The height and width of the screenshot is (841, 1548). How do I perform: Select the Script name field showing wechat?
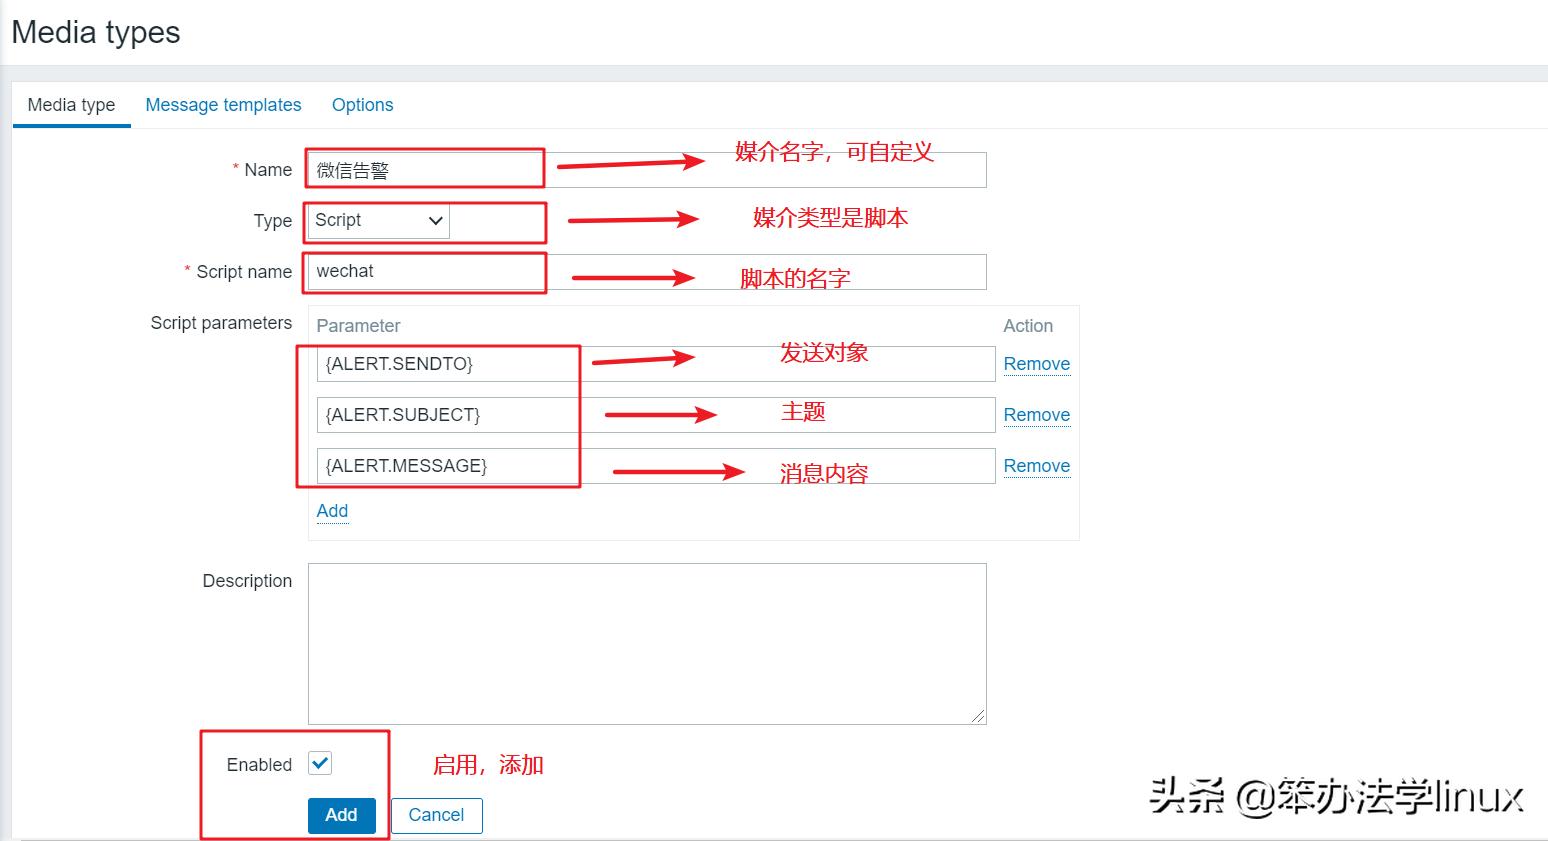point(424,271)
